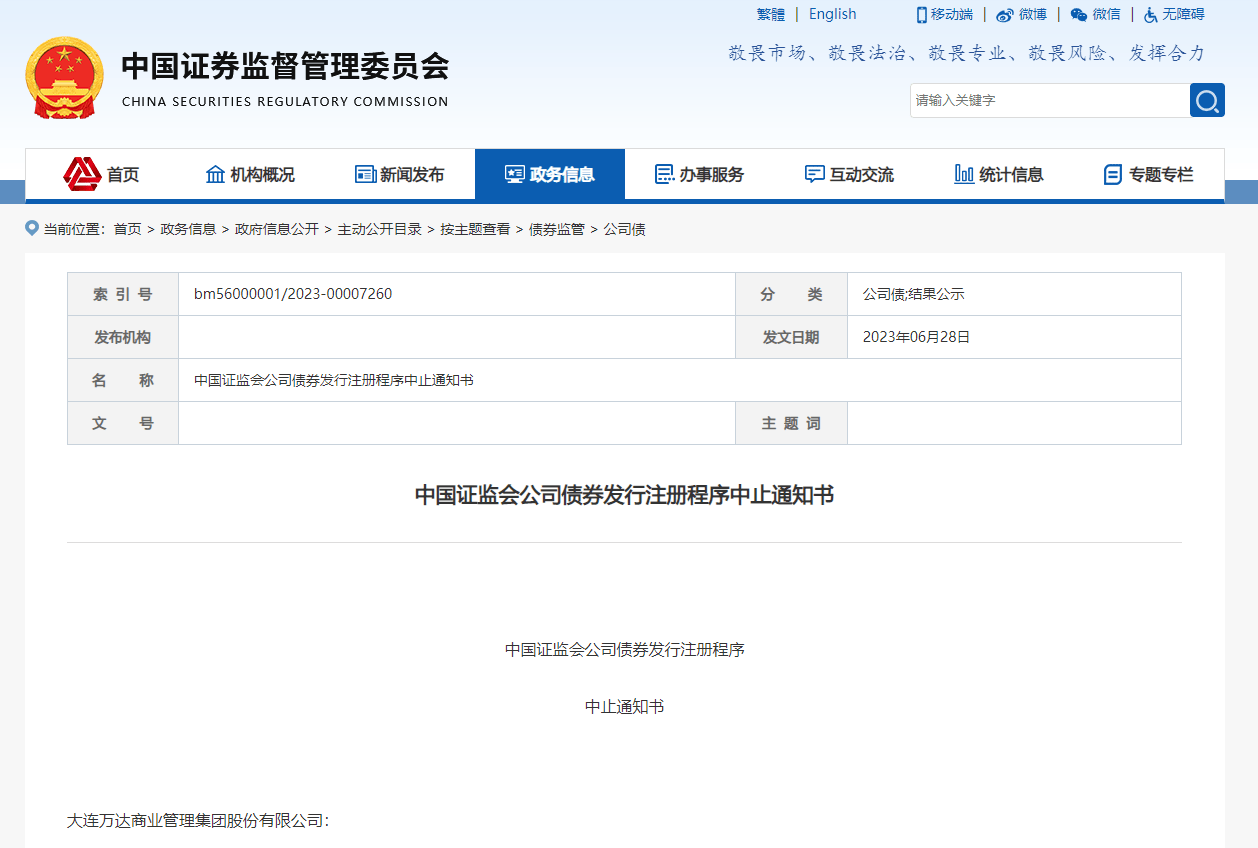The image size is (1258, 848).
Task: Select the 政务信息 navigation tab
Action: [x=550, y=175]
